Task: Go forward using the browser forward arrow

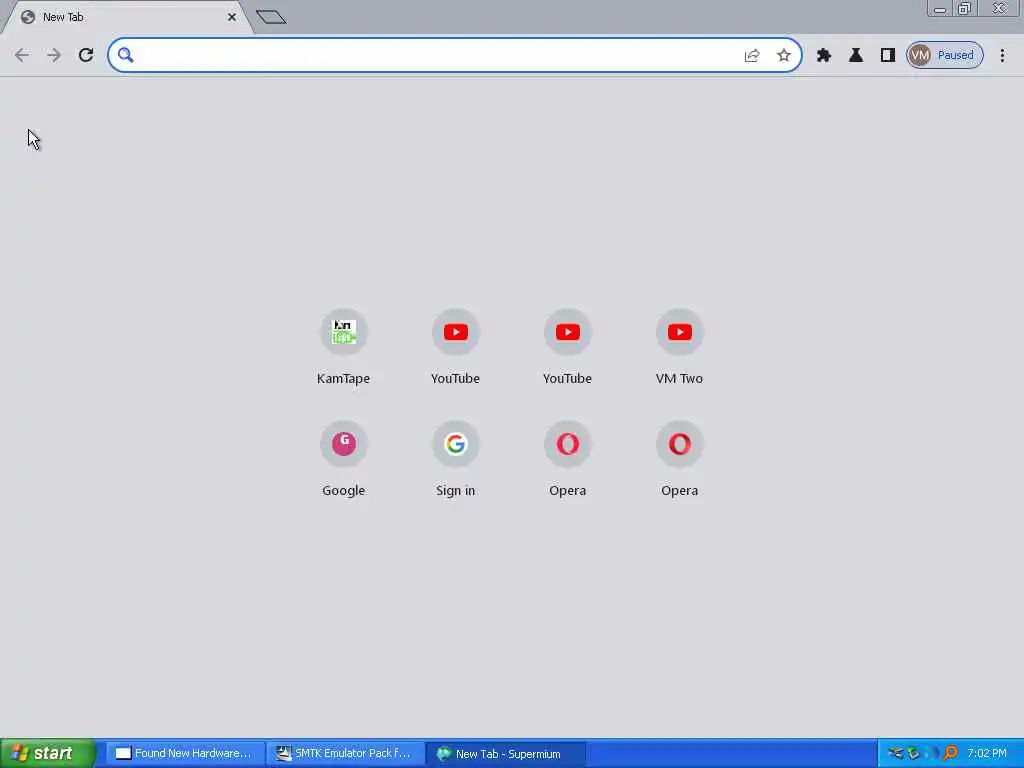Action: click(54, 55)
